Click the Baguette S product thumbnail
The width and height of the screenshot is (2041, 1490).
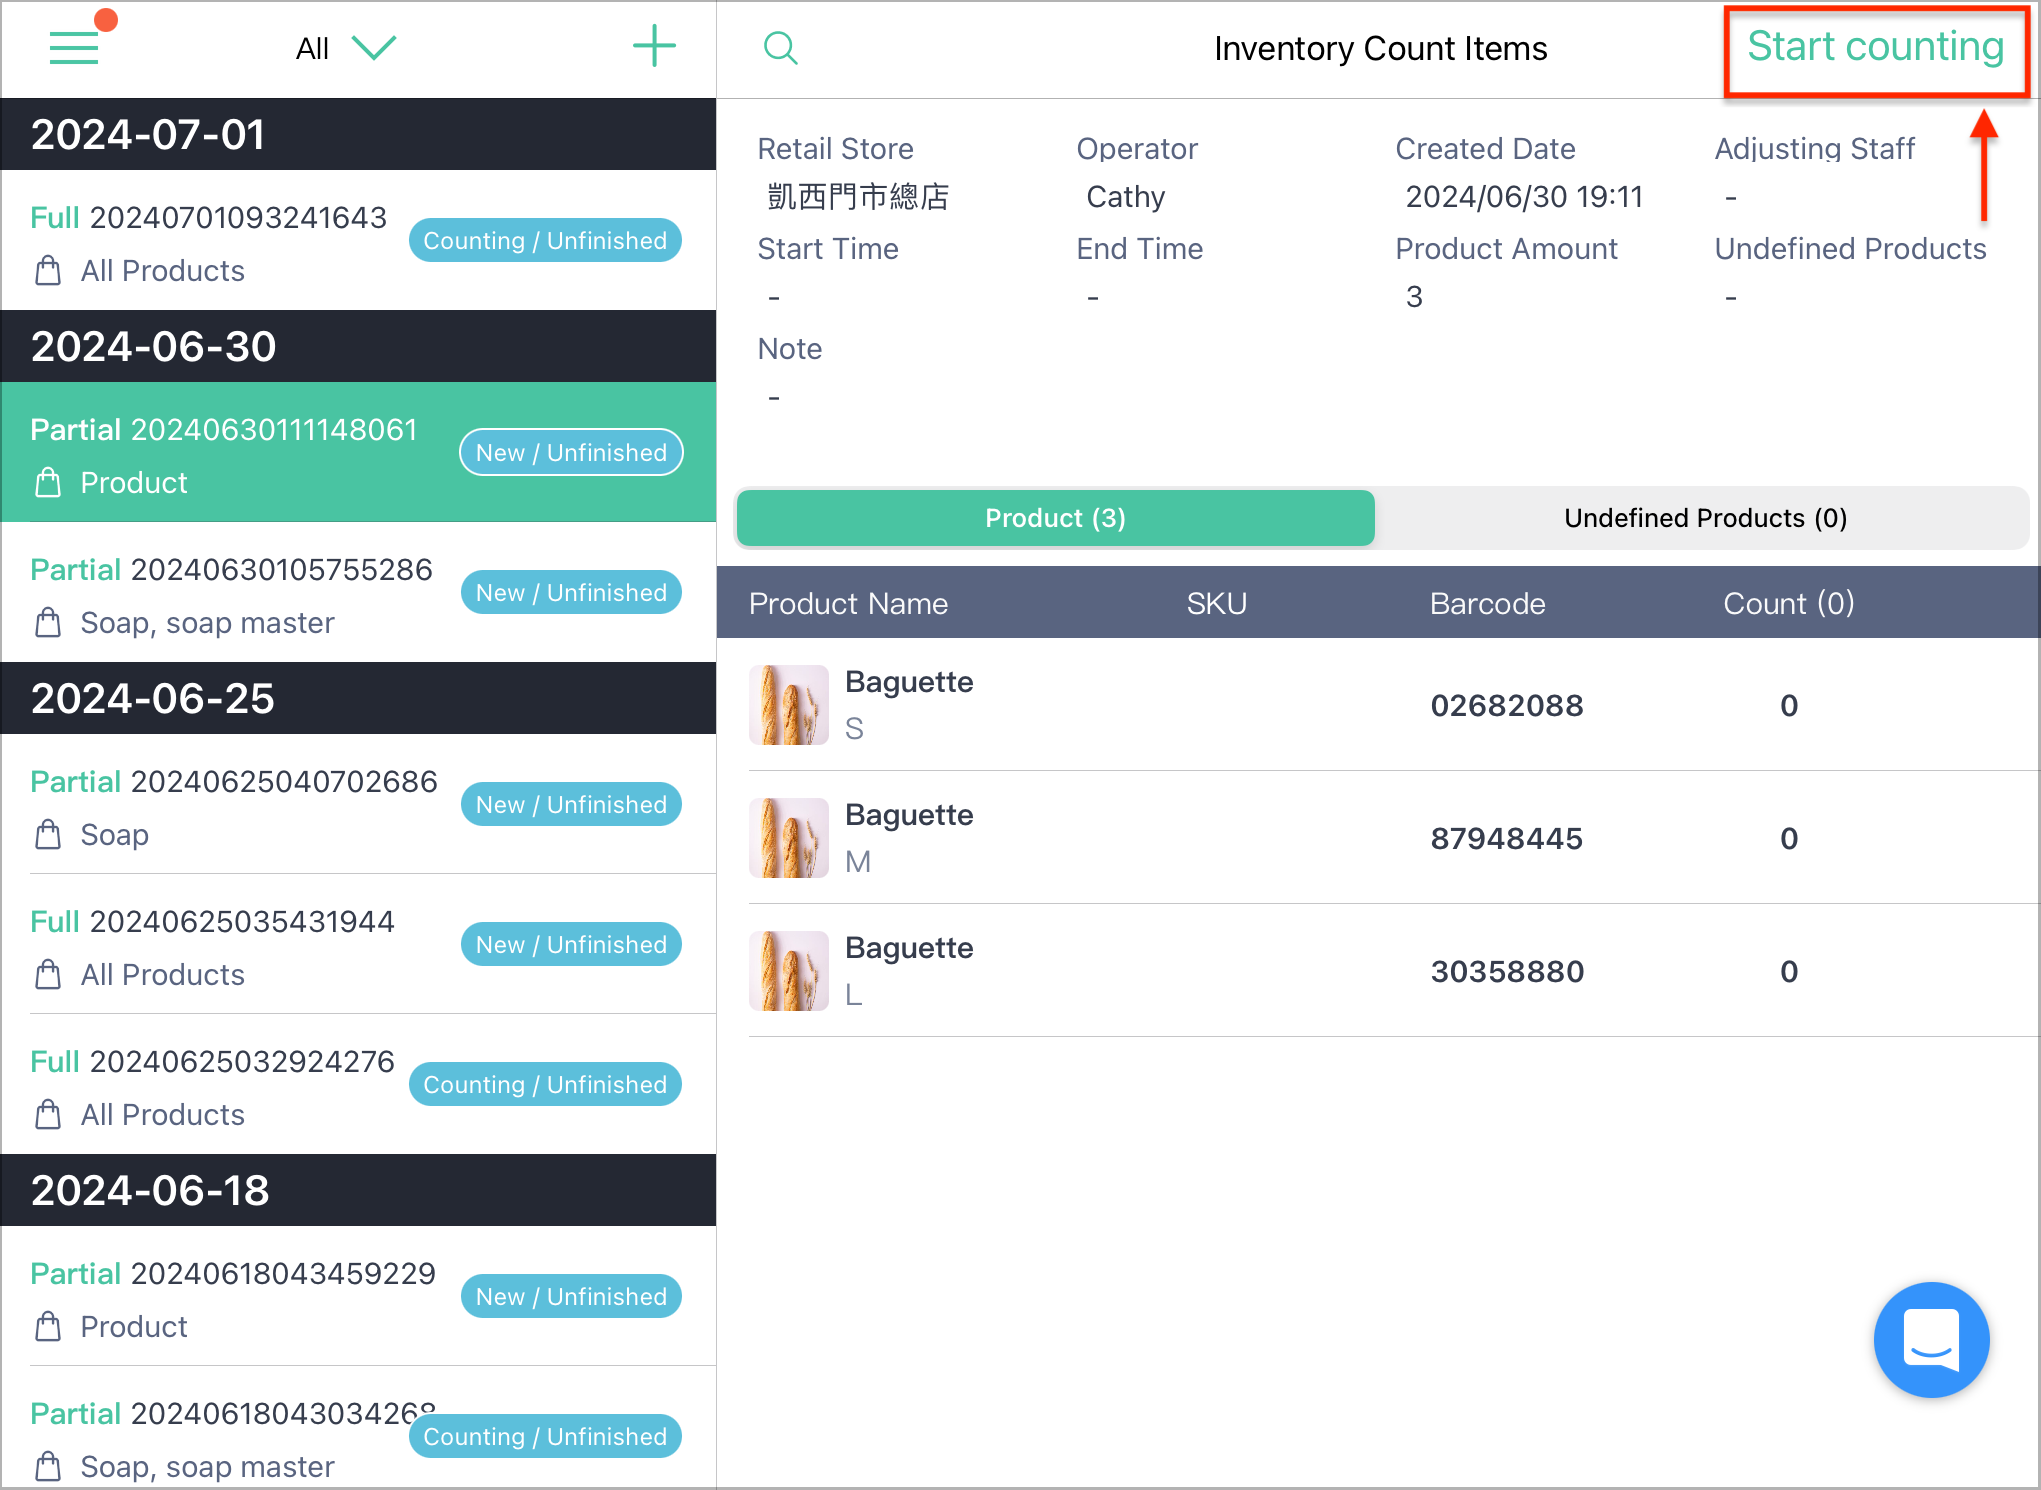tap(789, 705)
